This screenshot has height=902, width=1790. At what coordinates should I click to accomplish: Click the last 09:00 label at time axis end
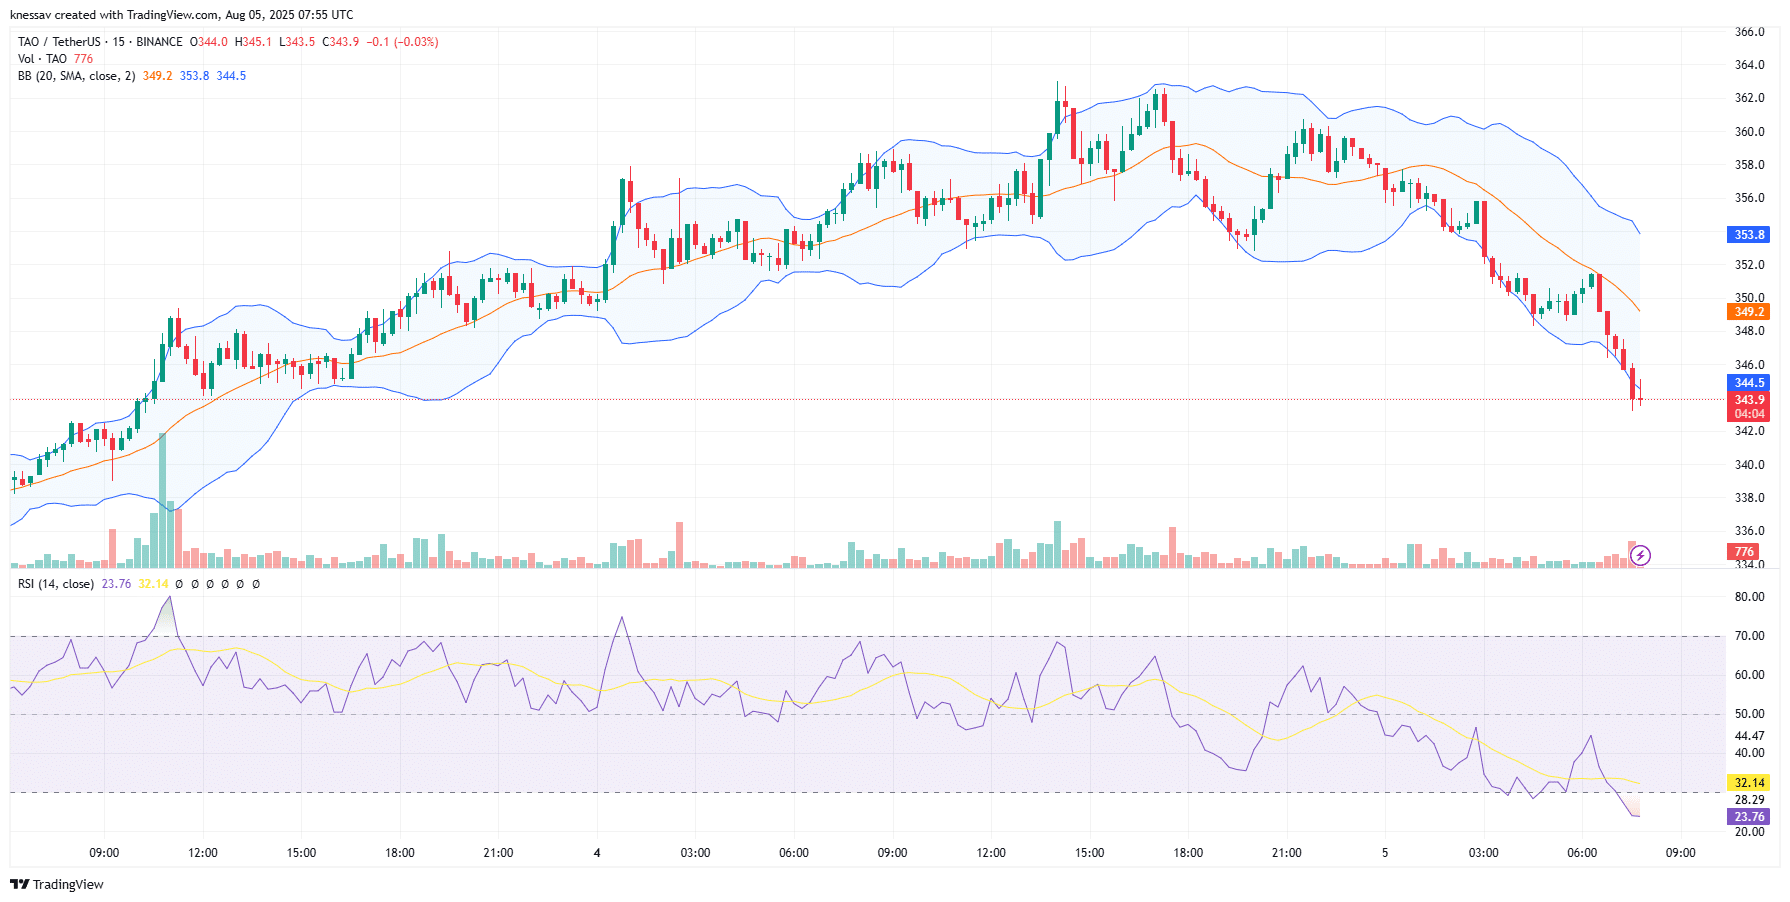[x=1680, y=853]
